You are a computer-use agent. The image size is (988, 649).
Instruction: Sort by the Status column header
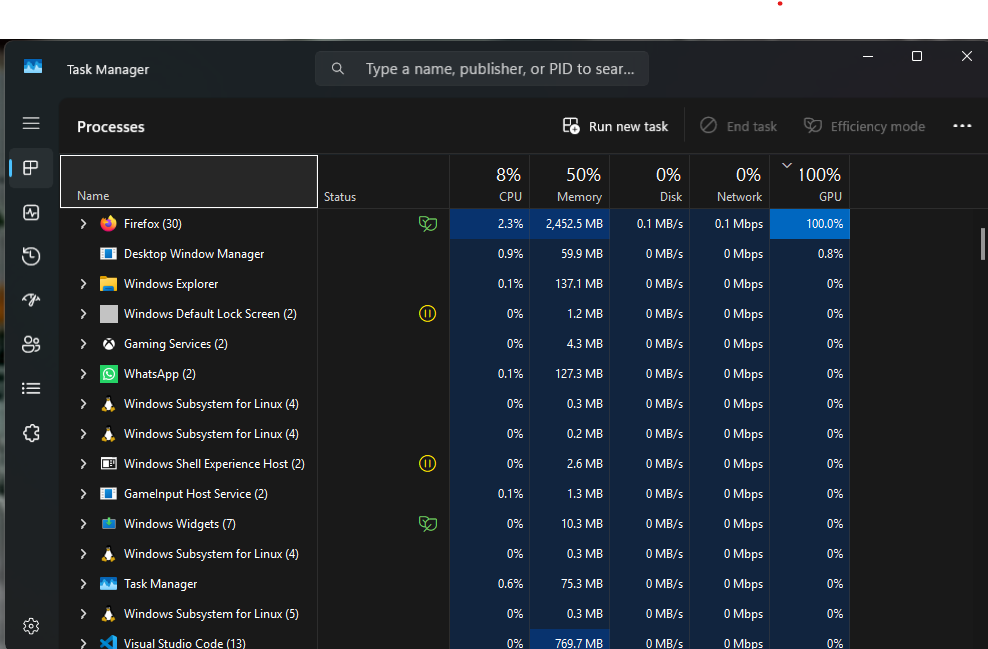pos(384,181)
